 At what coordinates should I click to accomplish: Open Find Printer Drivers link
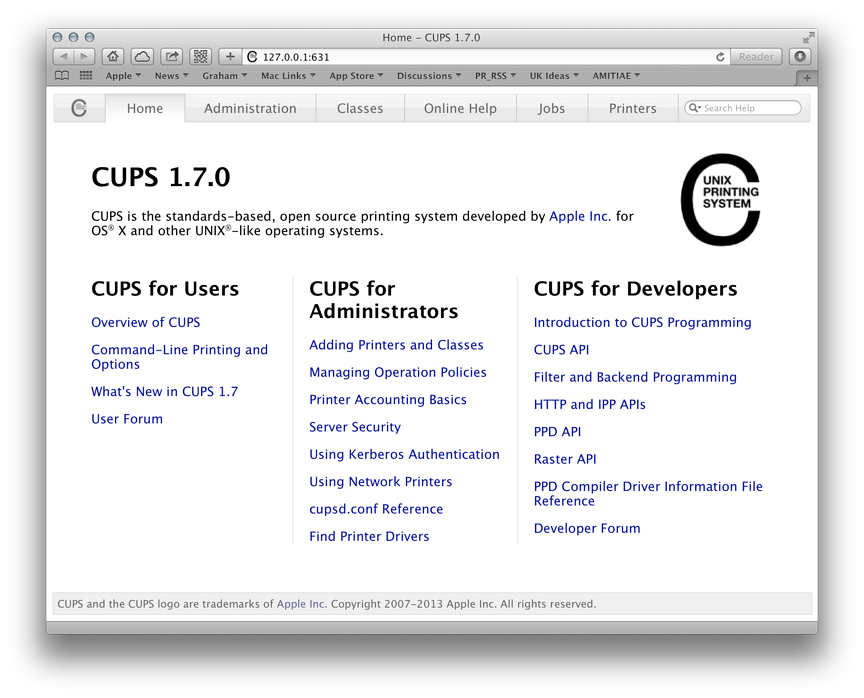coord(369,537)
